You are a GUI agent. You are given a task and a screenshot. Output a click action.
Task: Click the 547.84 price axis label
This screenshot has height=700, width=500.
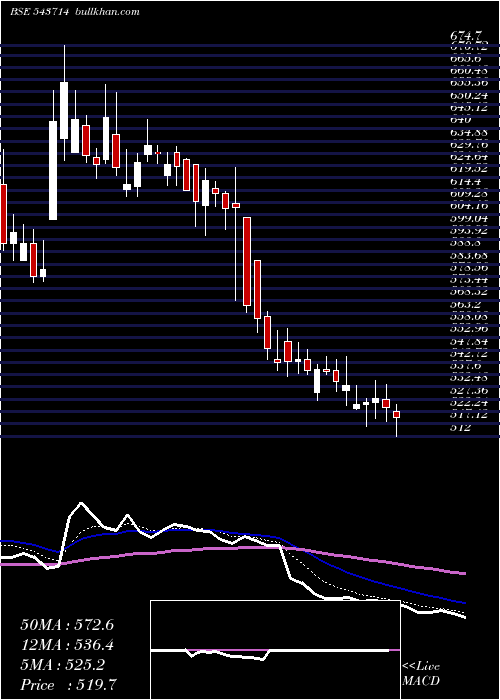[x=468, y=342]
